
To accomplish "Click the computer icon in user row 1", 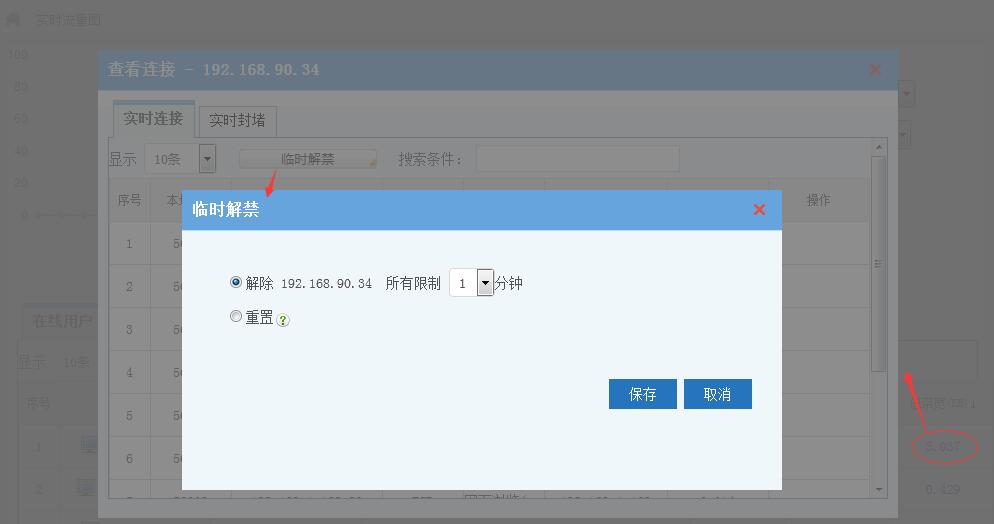I will [88, 446].
